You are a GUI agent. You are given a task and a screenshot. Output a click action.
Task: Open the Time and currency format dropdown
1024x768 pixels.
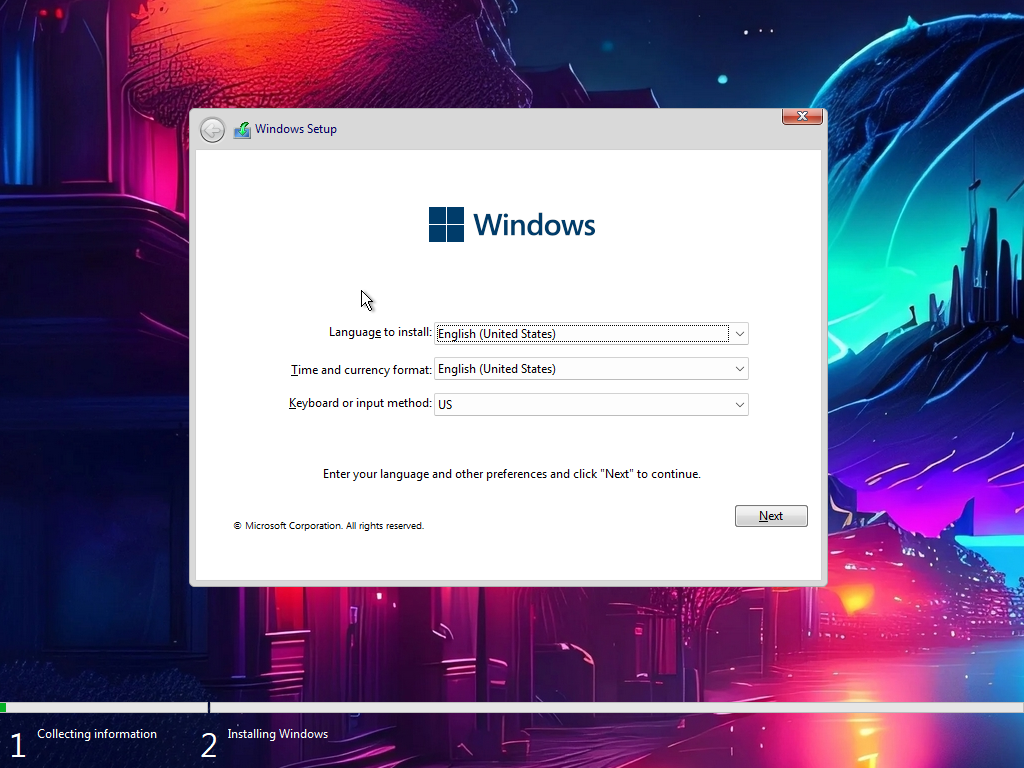[x=591, y=369]
